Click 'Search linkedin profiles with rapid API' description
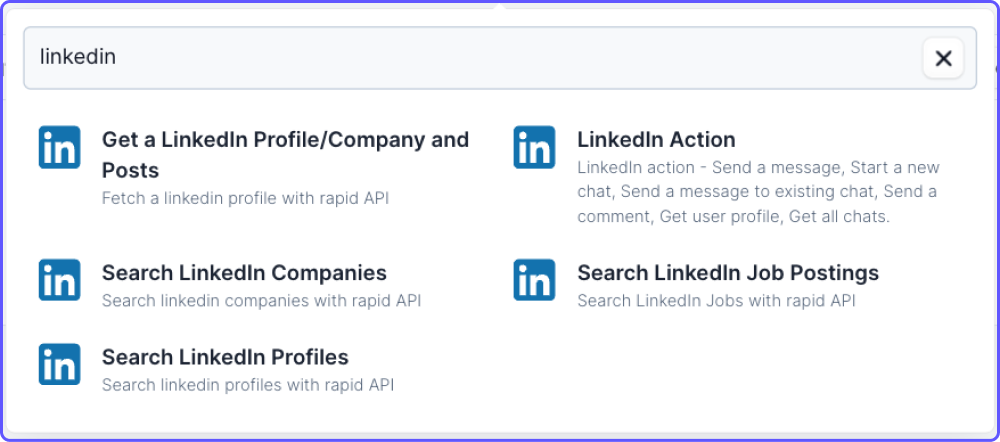 point(248,385)
